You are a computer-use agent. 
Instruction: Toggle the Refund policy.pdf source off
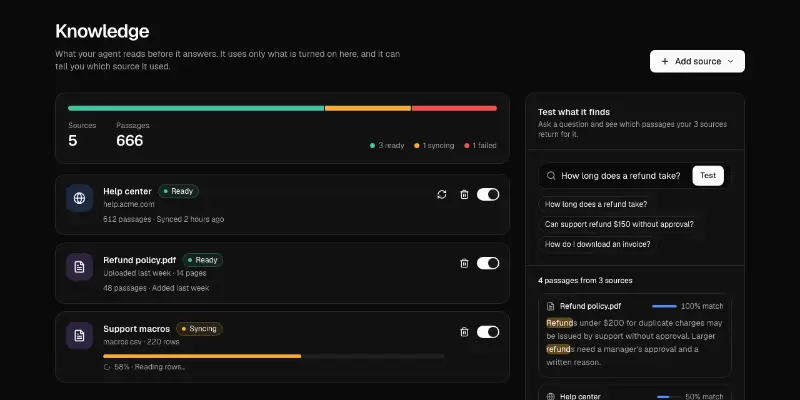tap(488, 263)
